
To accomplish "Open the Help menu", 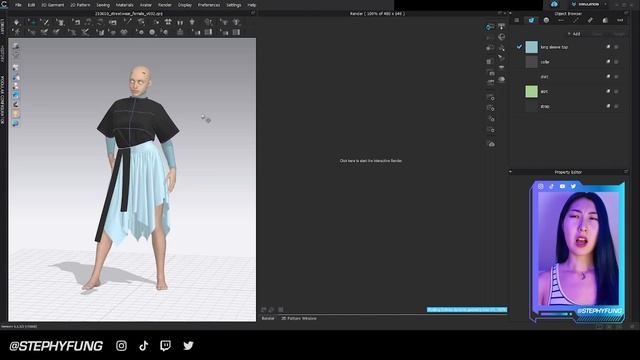I will (252, 5).
